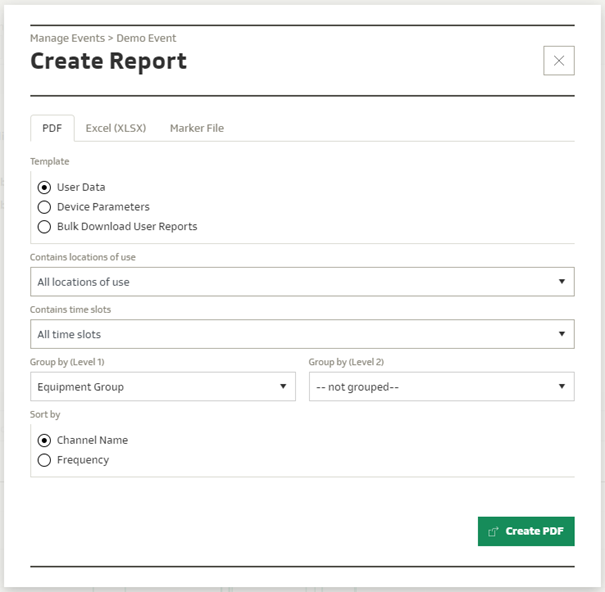
Task: Click the Manage Events breadcrumb link
Action: [x=66, y=38]
